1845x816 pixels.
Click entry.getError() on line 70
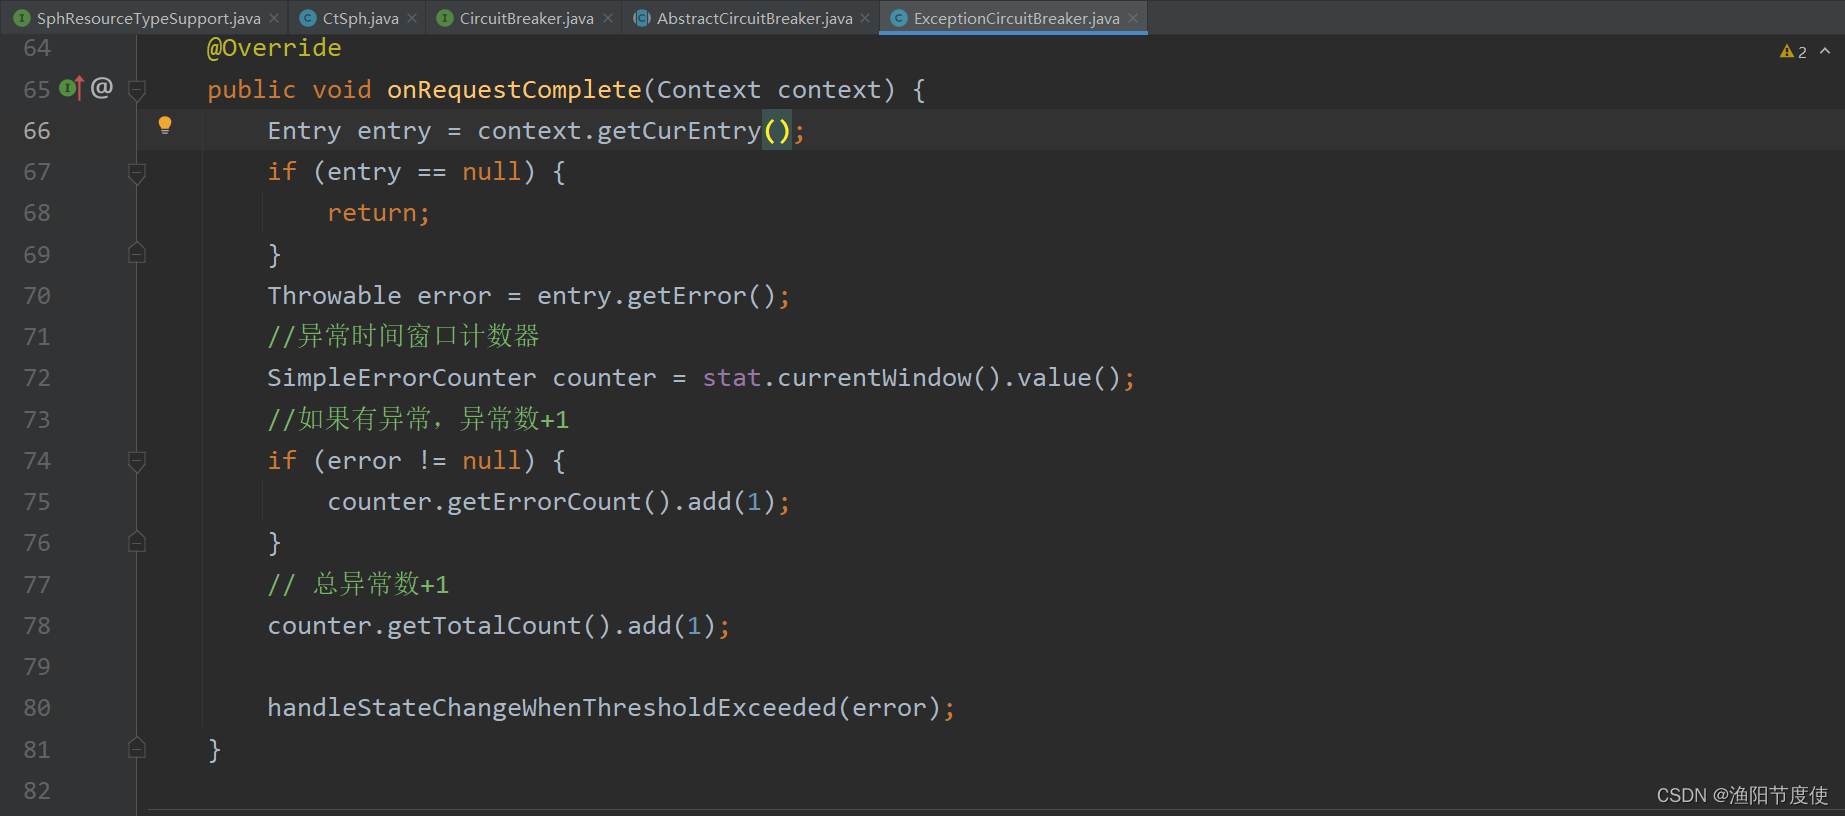point(656,296)
